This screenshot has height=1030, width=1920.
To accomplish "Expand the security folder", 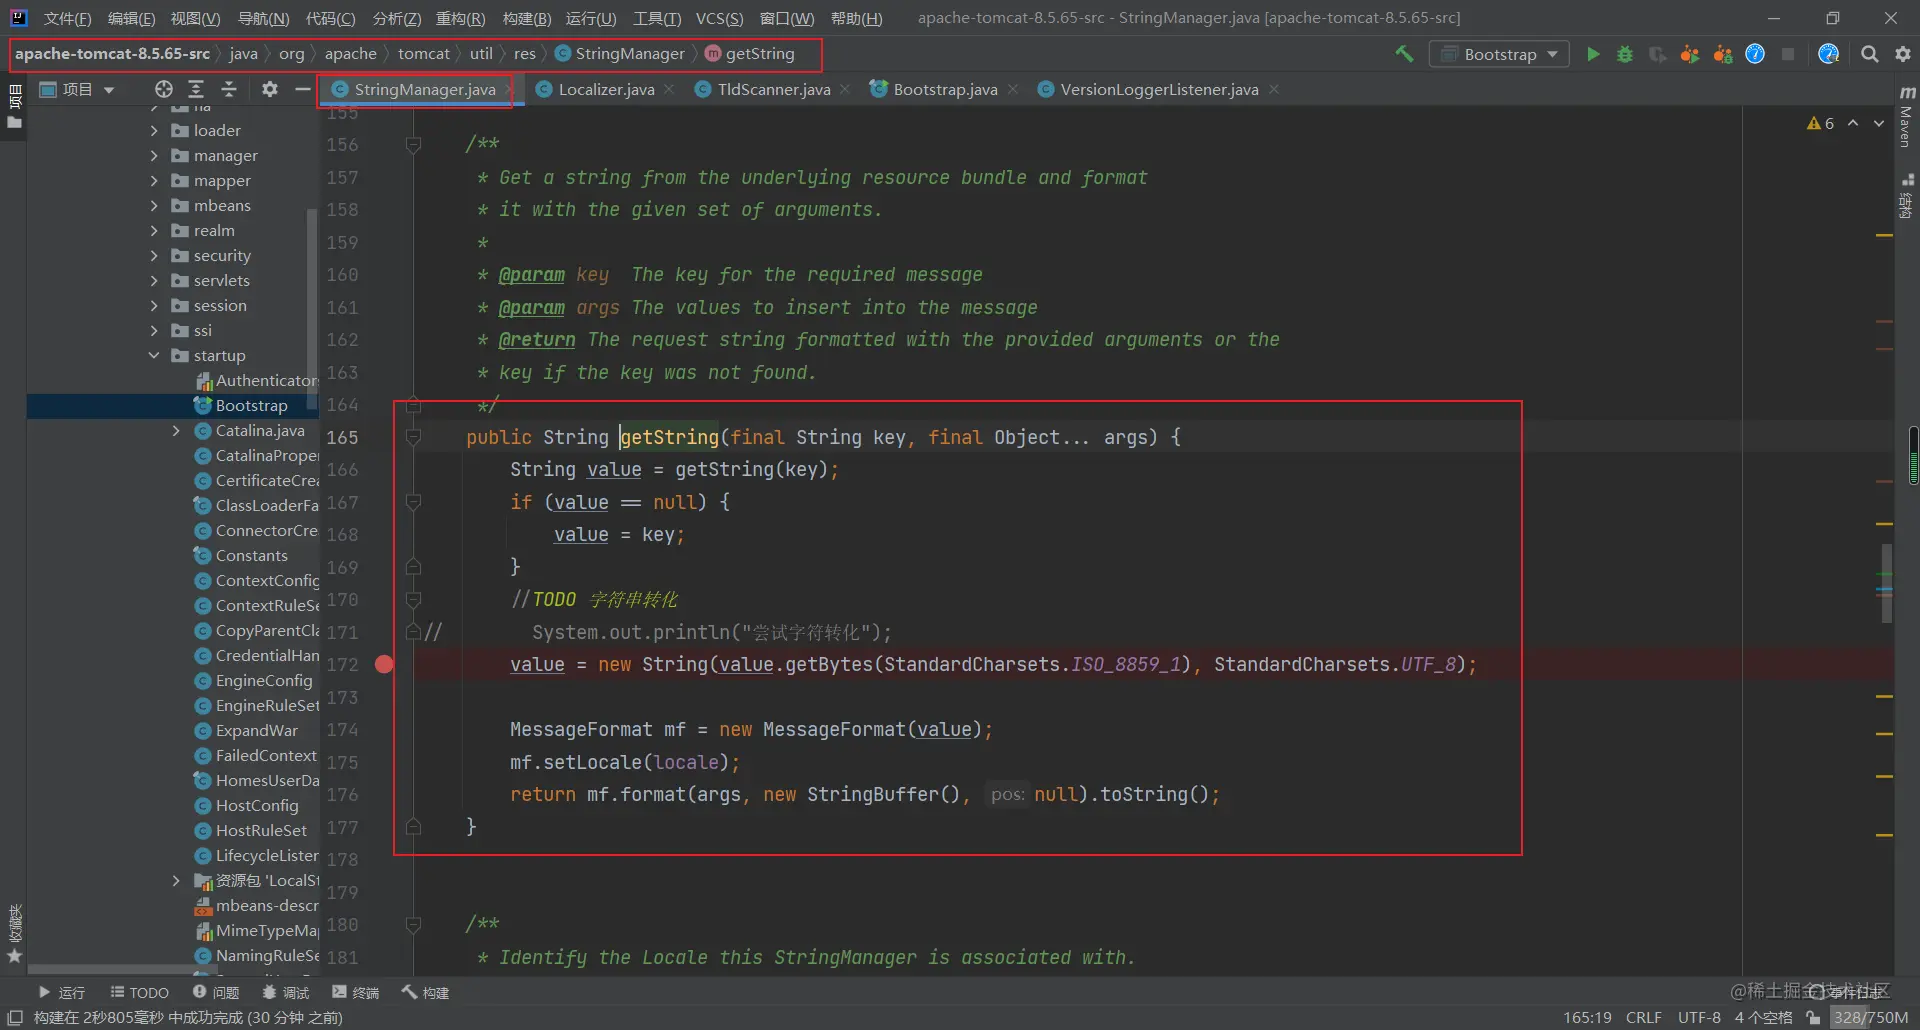I will (x=154, y=255).
